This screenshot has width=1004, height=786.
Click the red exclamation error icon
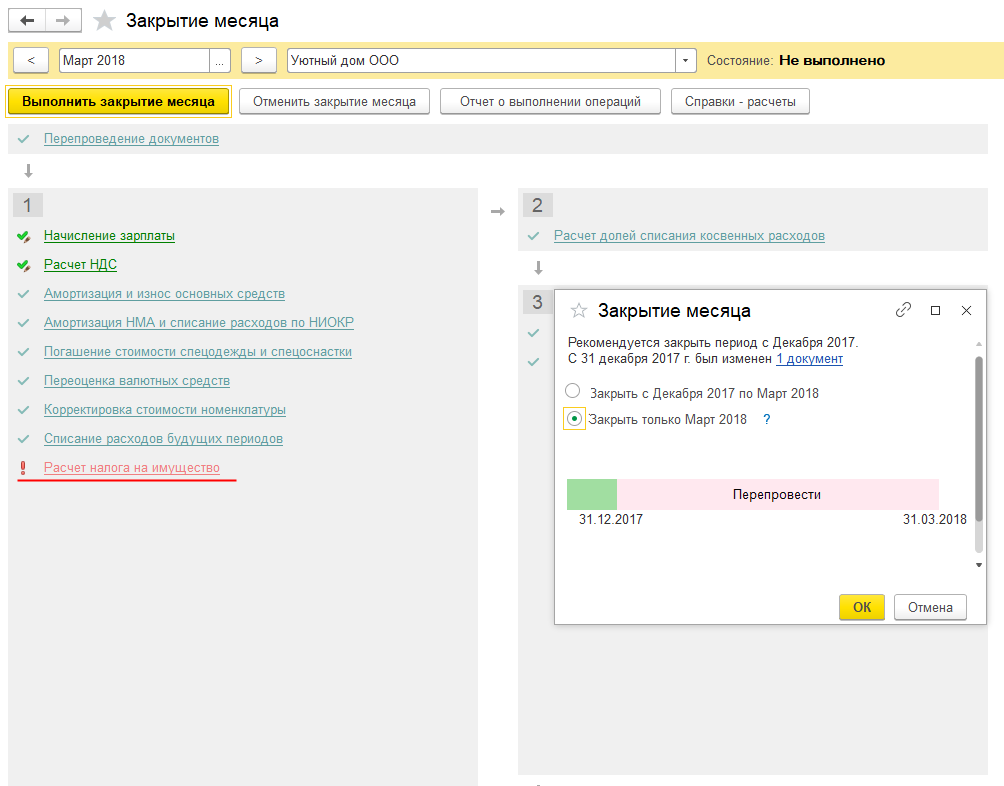click(24, 468)
